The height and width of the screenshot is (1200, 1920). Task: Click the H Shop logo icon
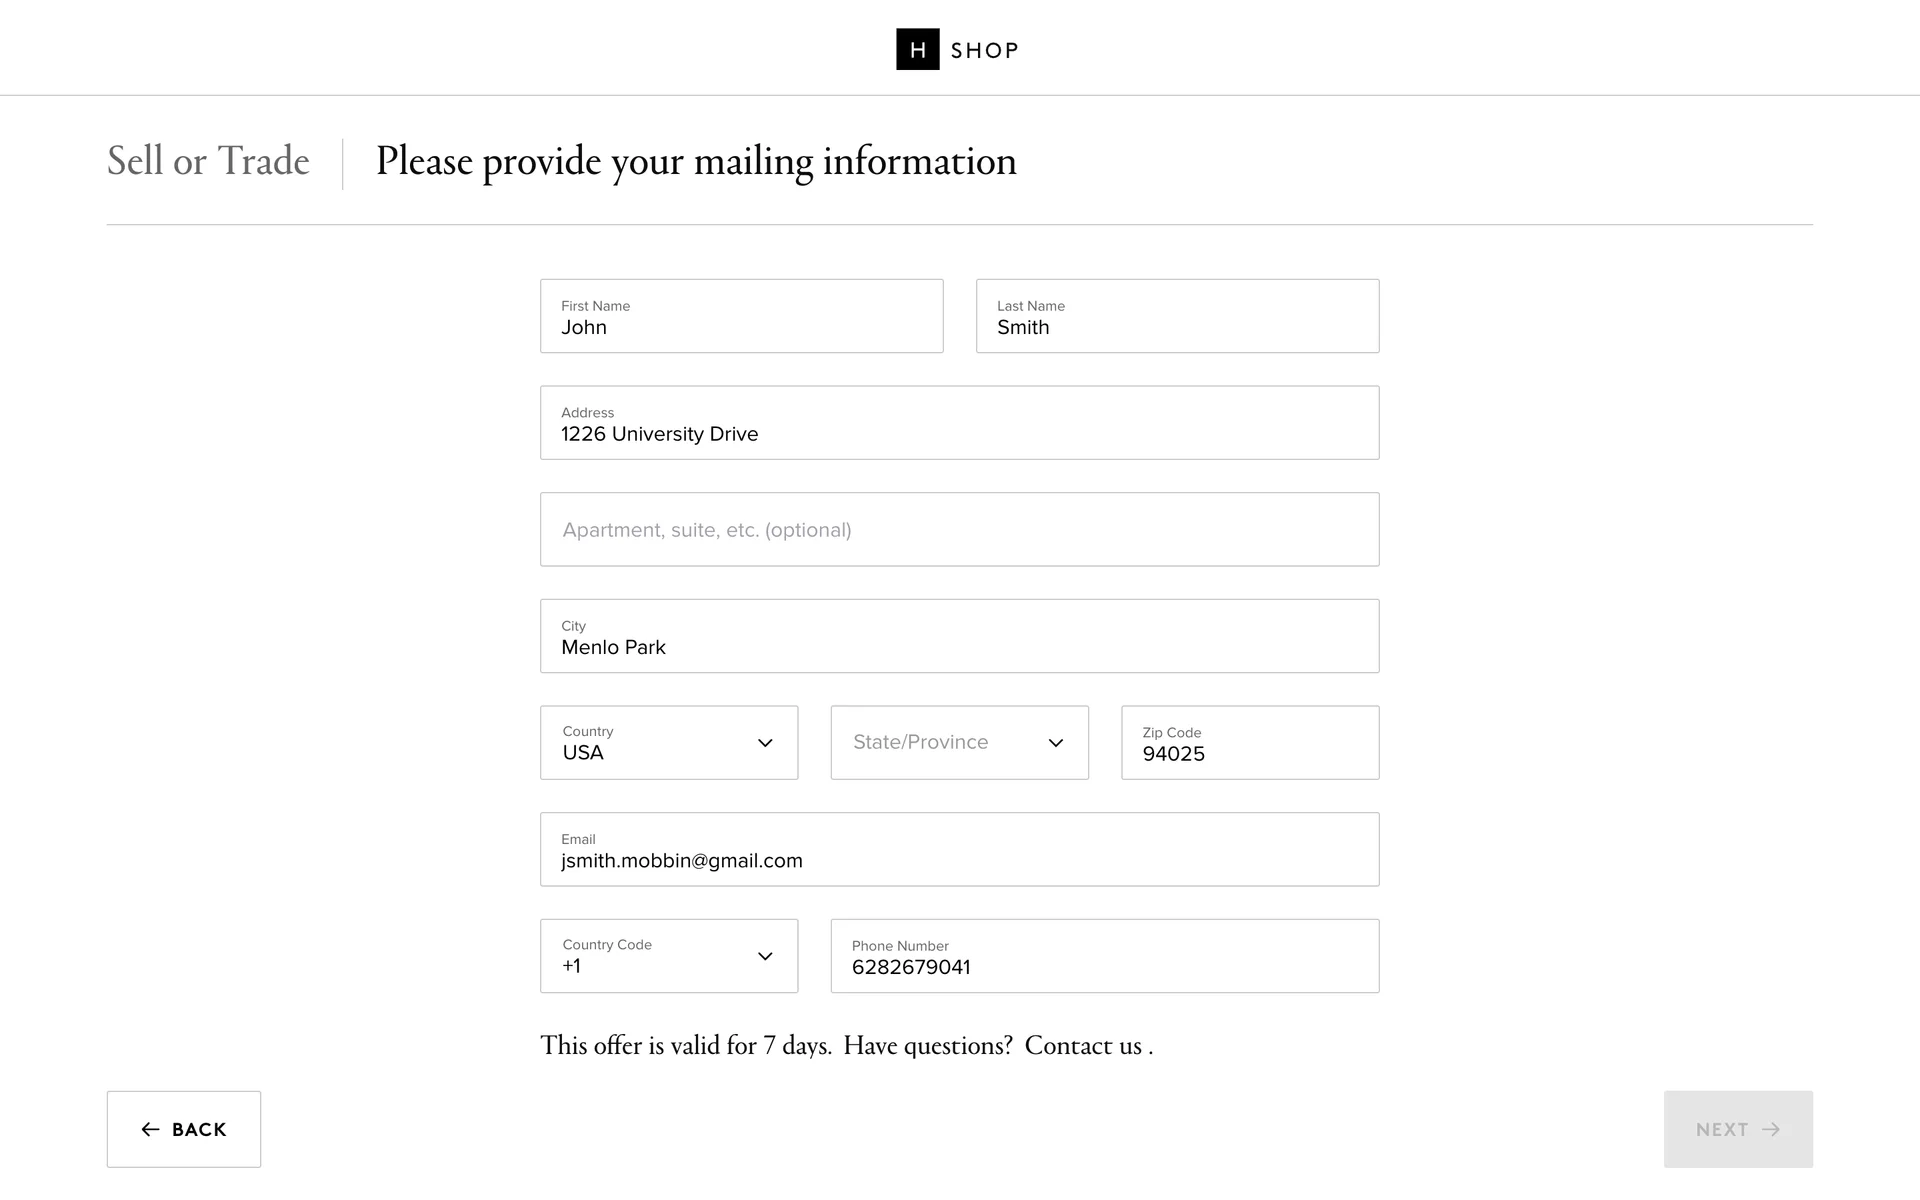[x=917, y=50]
